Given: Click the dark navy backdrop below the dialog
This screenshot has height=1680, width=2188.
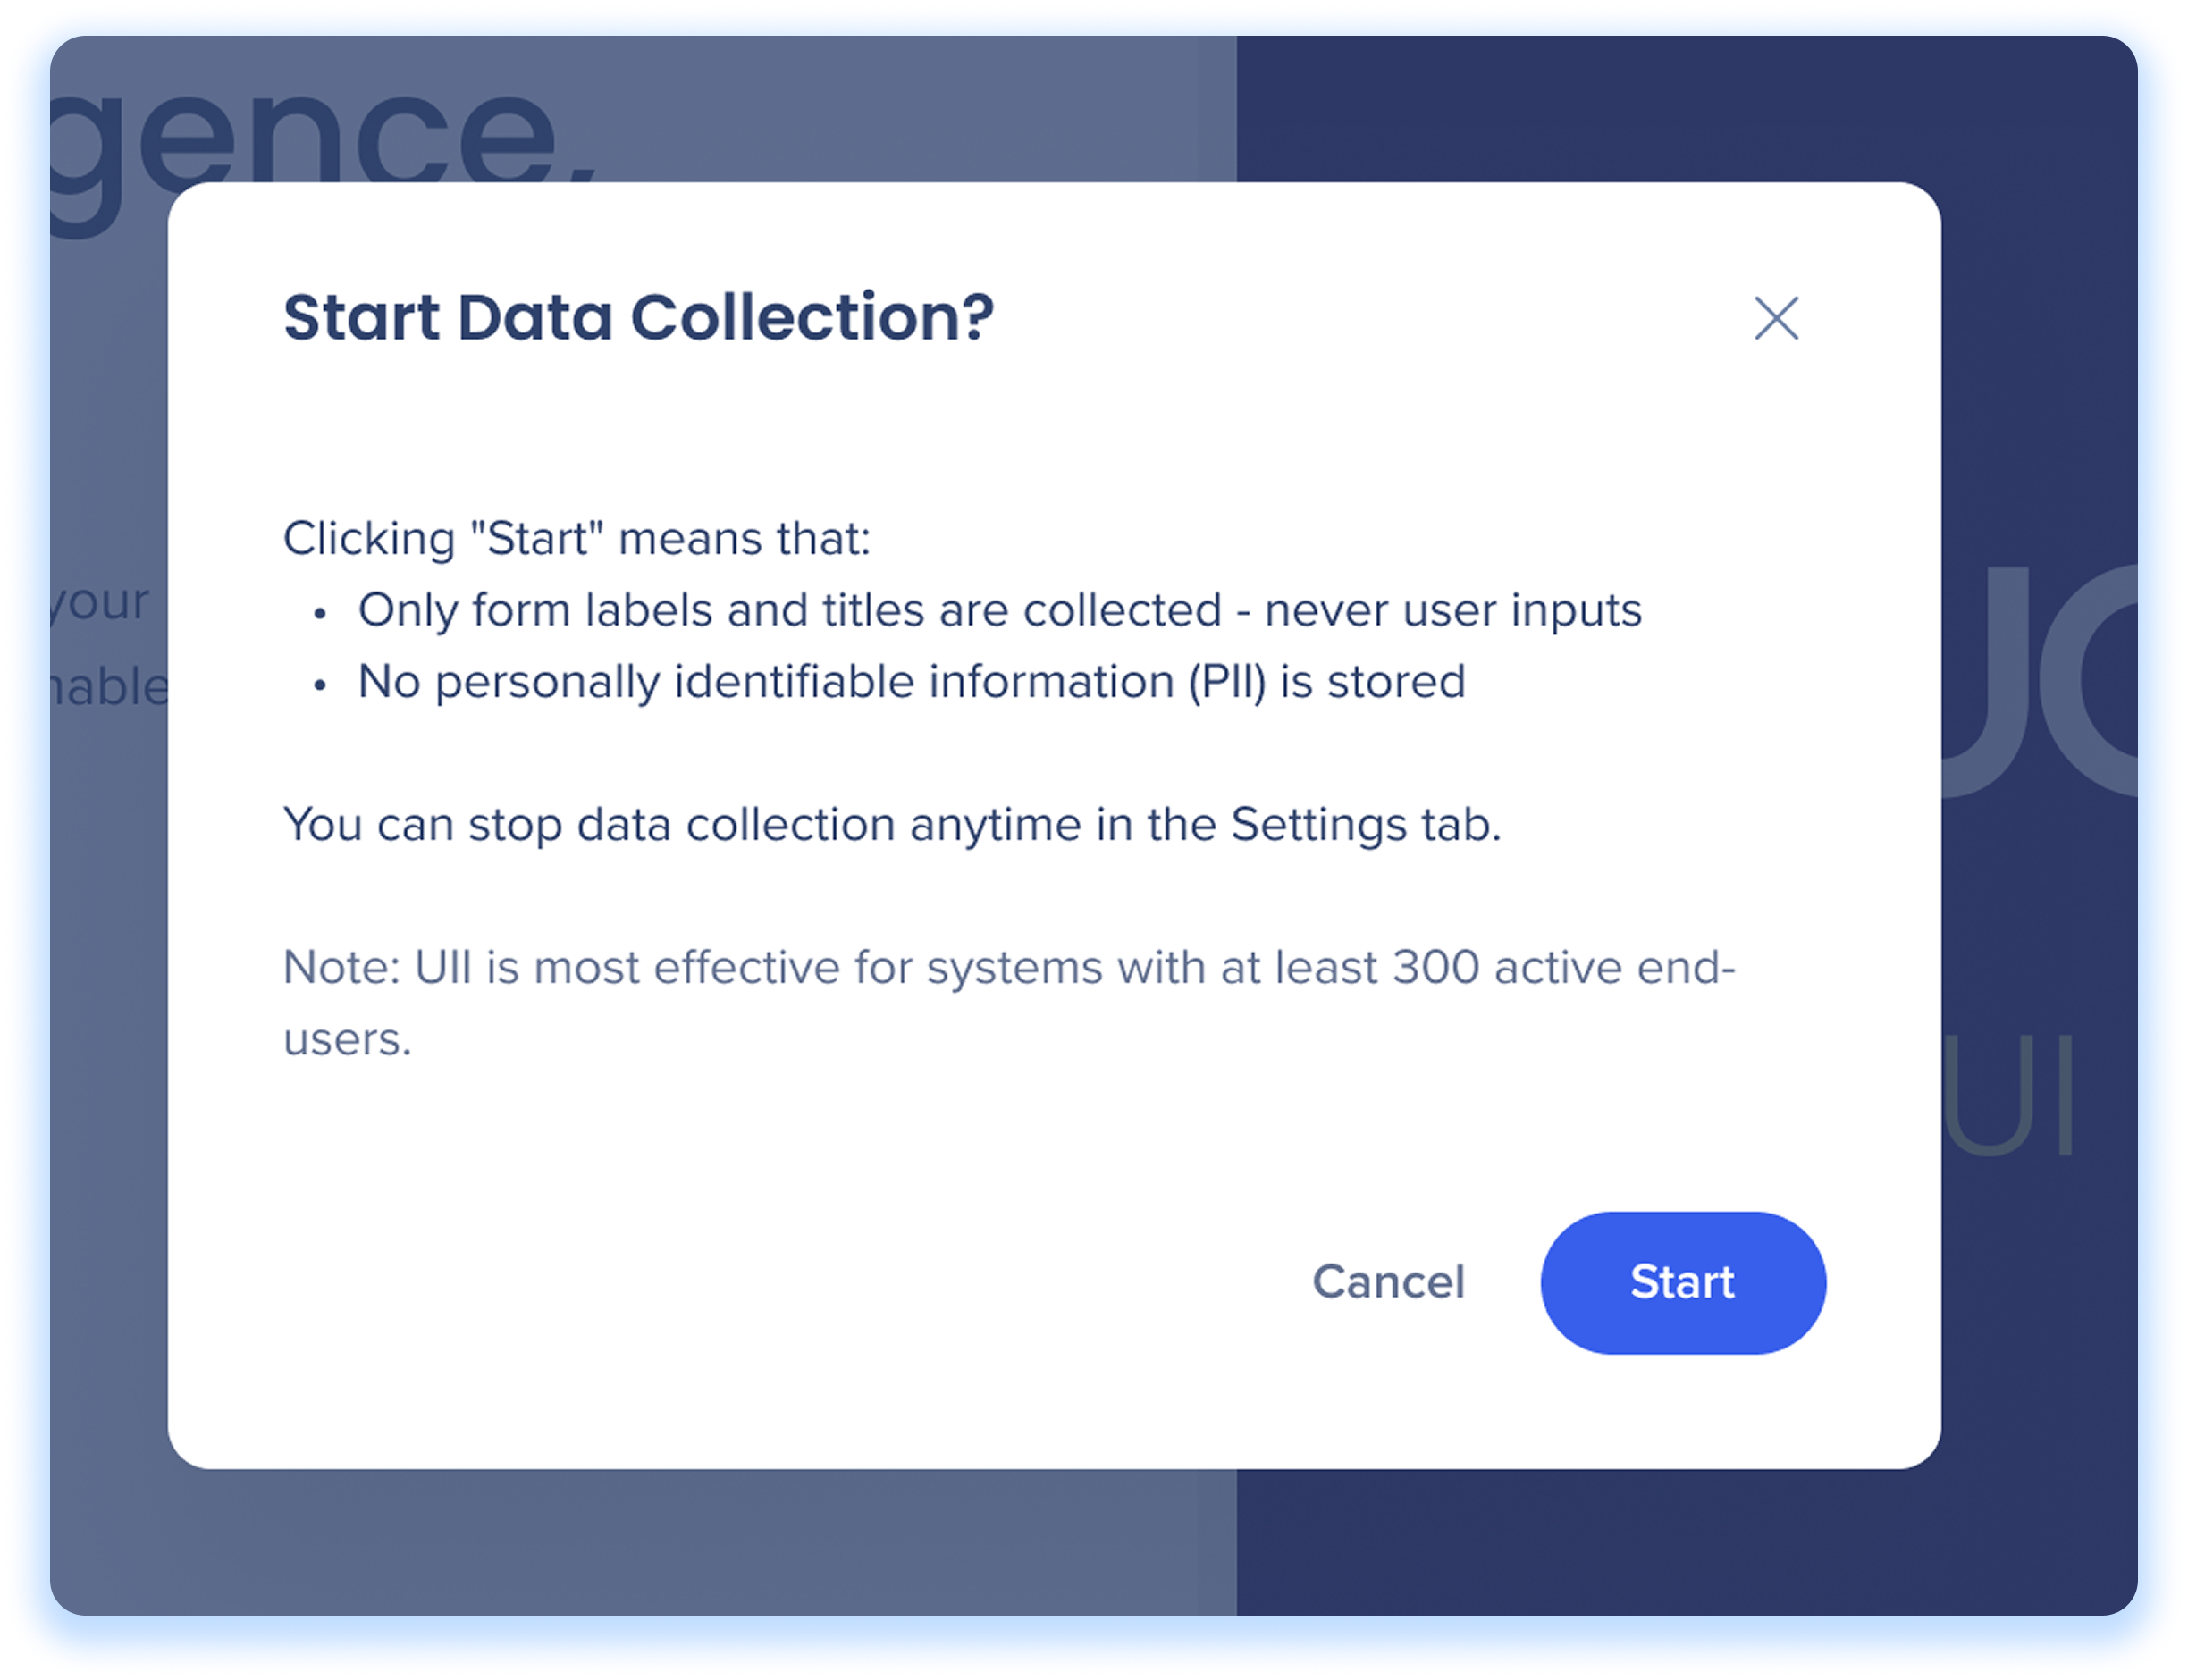Looking at the screenshot, I should (1686, 1541).
